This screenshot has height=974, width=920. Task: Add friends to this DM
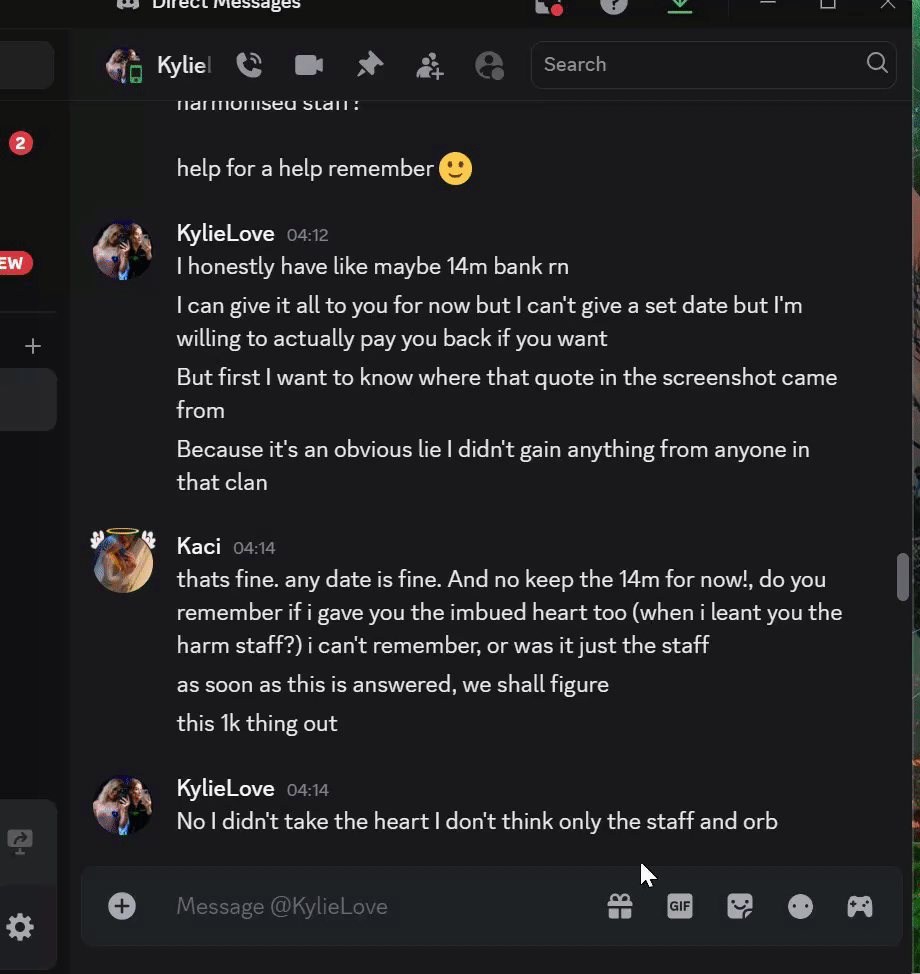point(430,66)
